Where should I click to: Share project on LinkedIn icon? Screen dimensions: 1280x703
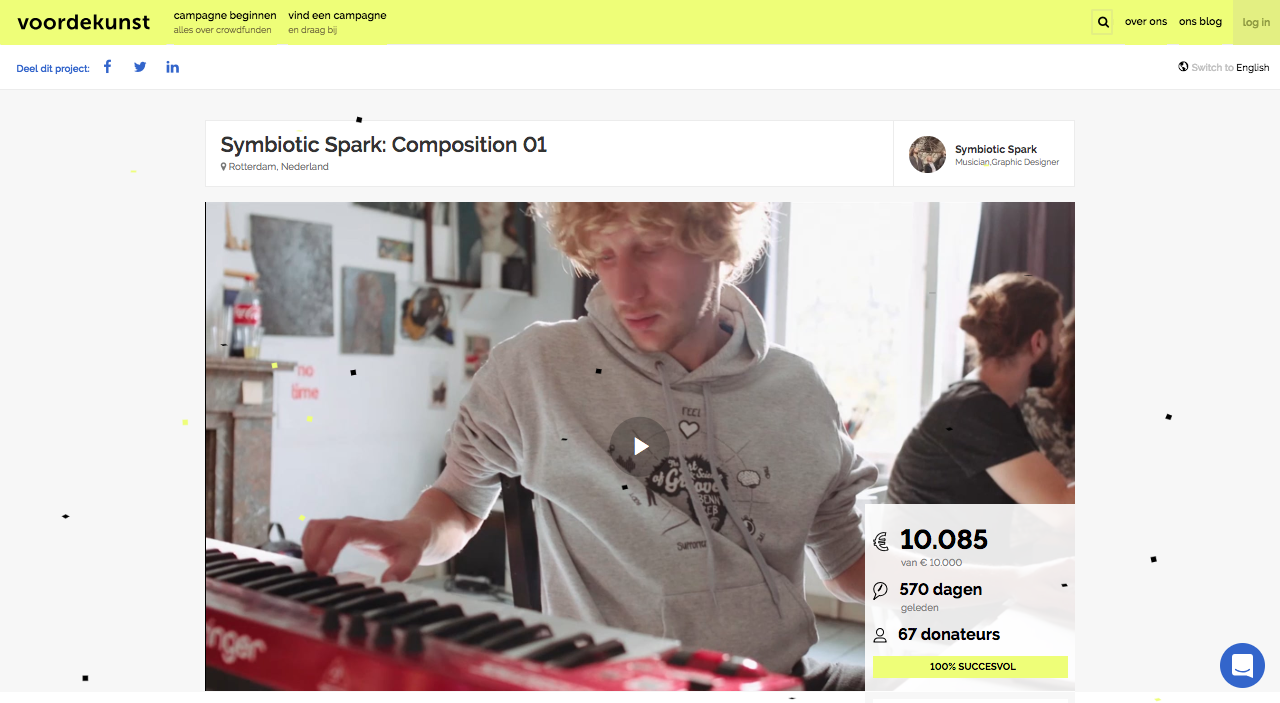pyautogui.click(x=172, y=67)
